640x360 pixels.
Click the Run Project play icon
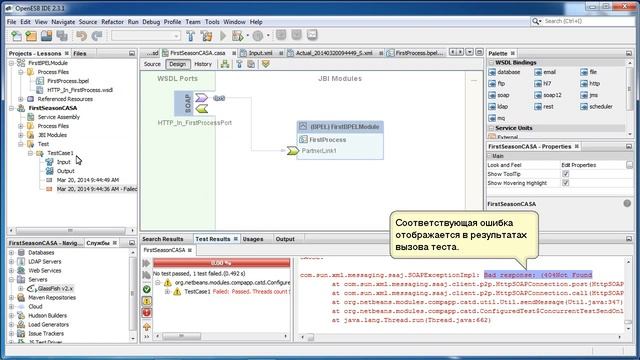click(223, 36)
